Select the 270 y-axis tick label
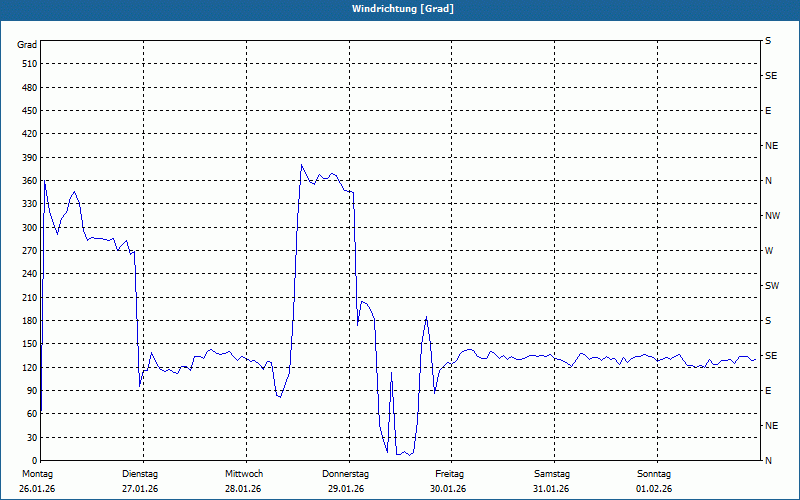Image resolution: width=800 pixels, height=500 pixels. [x=28, y=251]
